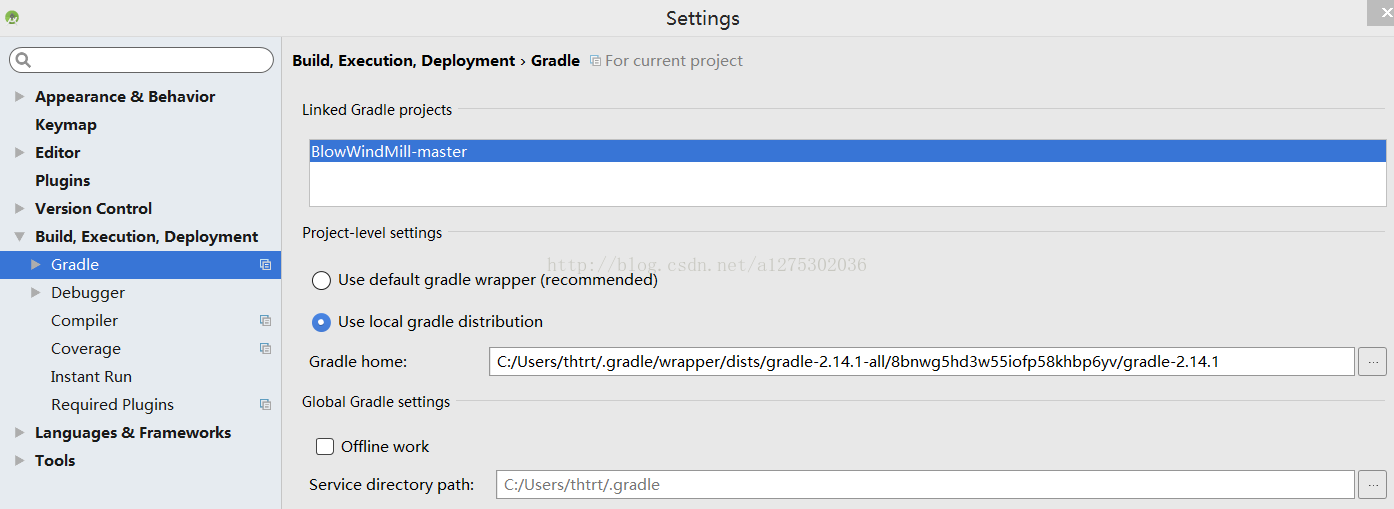Click browse button for Service directory path
Screen dimensions: 1394x509
pyautogui.click(x=1372, y=485)
